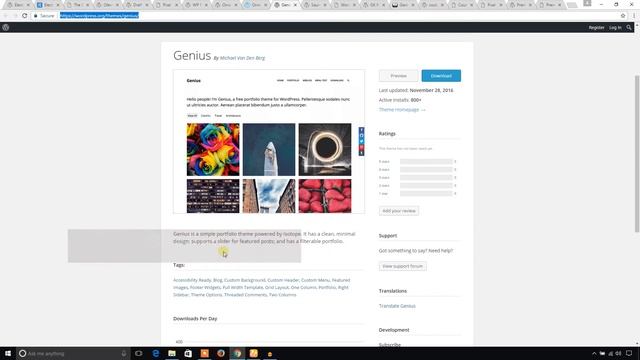Image resolution: width=640 pixels, height=360 pixels.
Task: Click the Full Width Template tag
Action: (242, 287)
